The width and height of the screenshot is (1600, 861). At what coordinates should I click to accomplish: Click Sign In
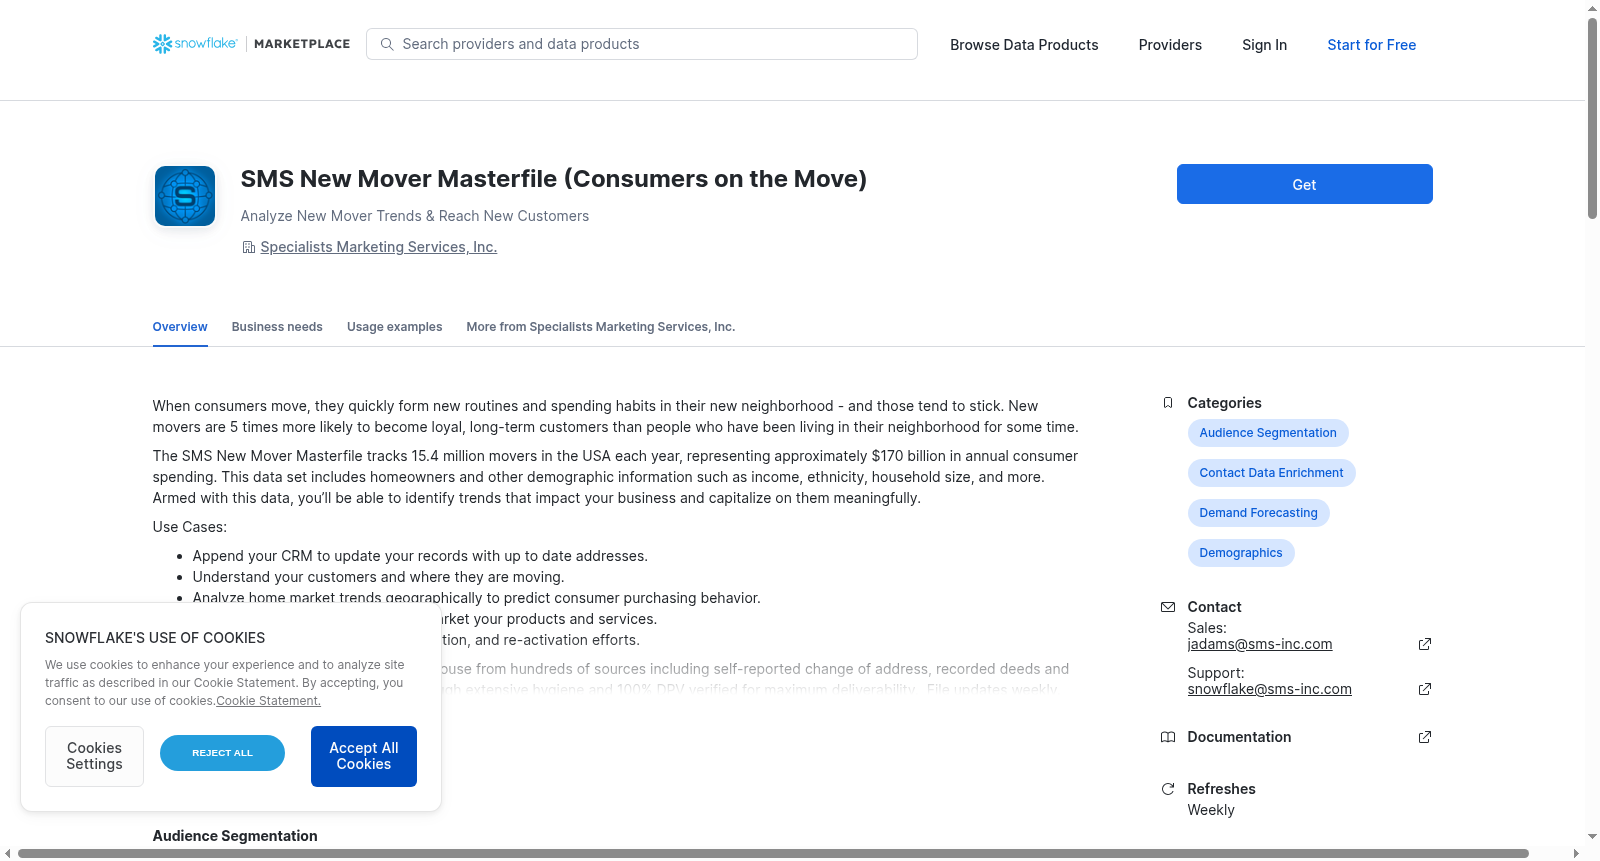tap(1264, 45)
